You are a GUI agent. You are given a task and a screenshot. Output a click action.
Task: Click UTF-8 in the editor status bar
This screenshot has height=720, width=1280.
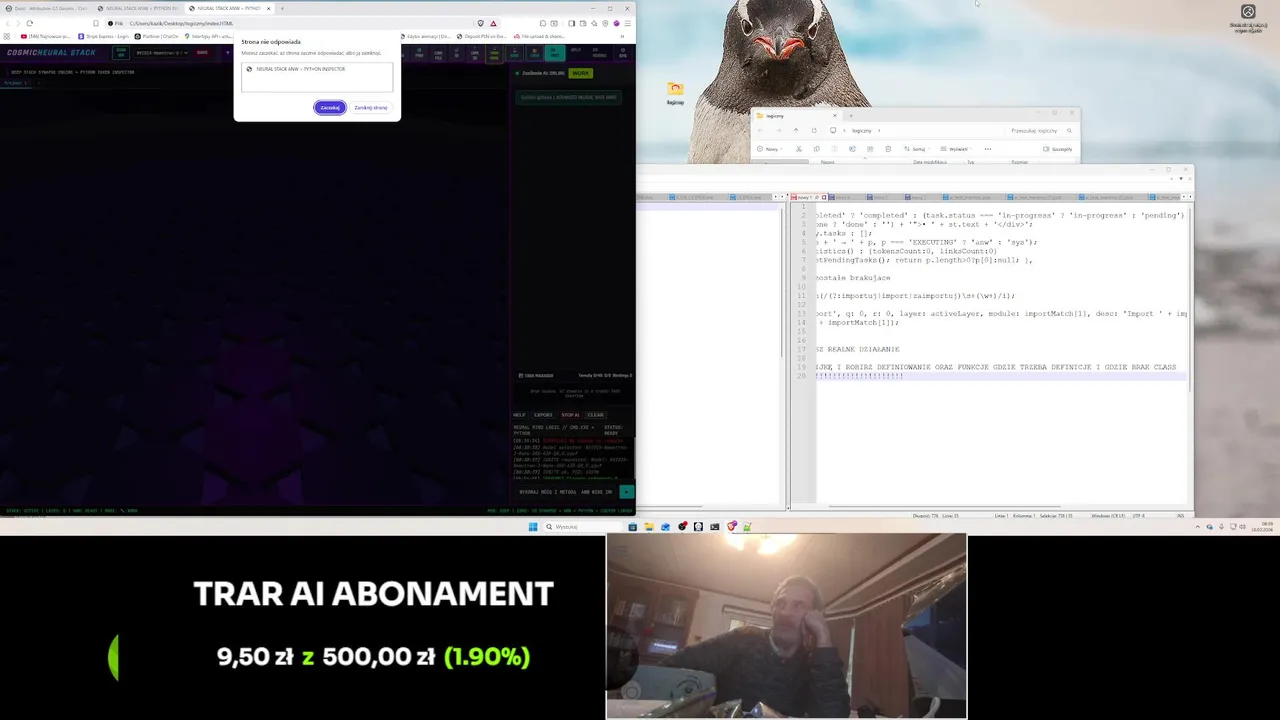1141,515
